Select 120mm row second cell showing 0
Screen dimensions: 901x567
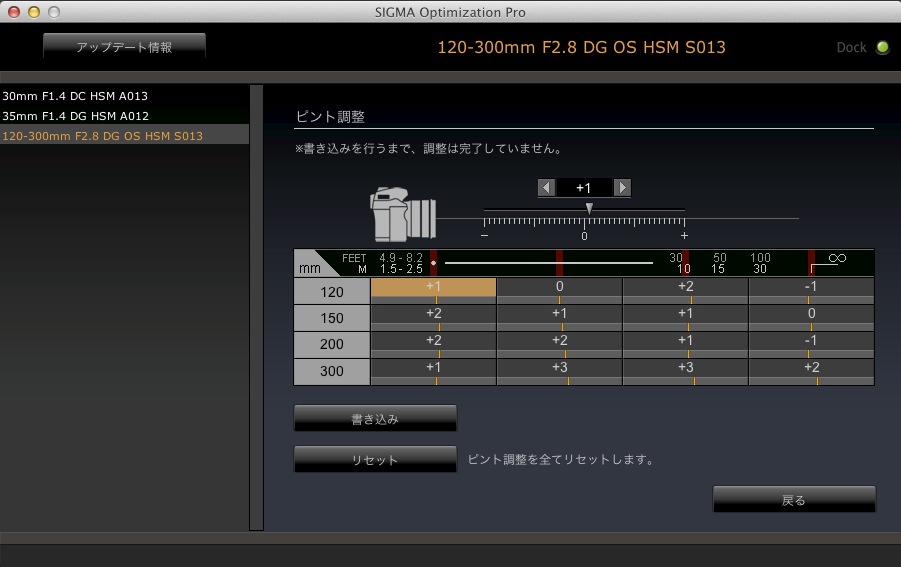[559, 291]
